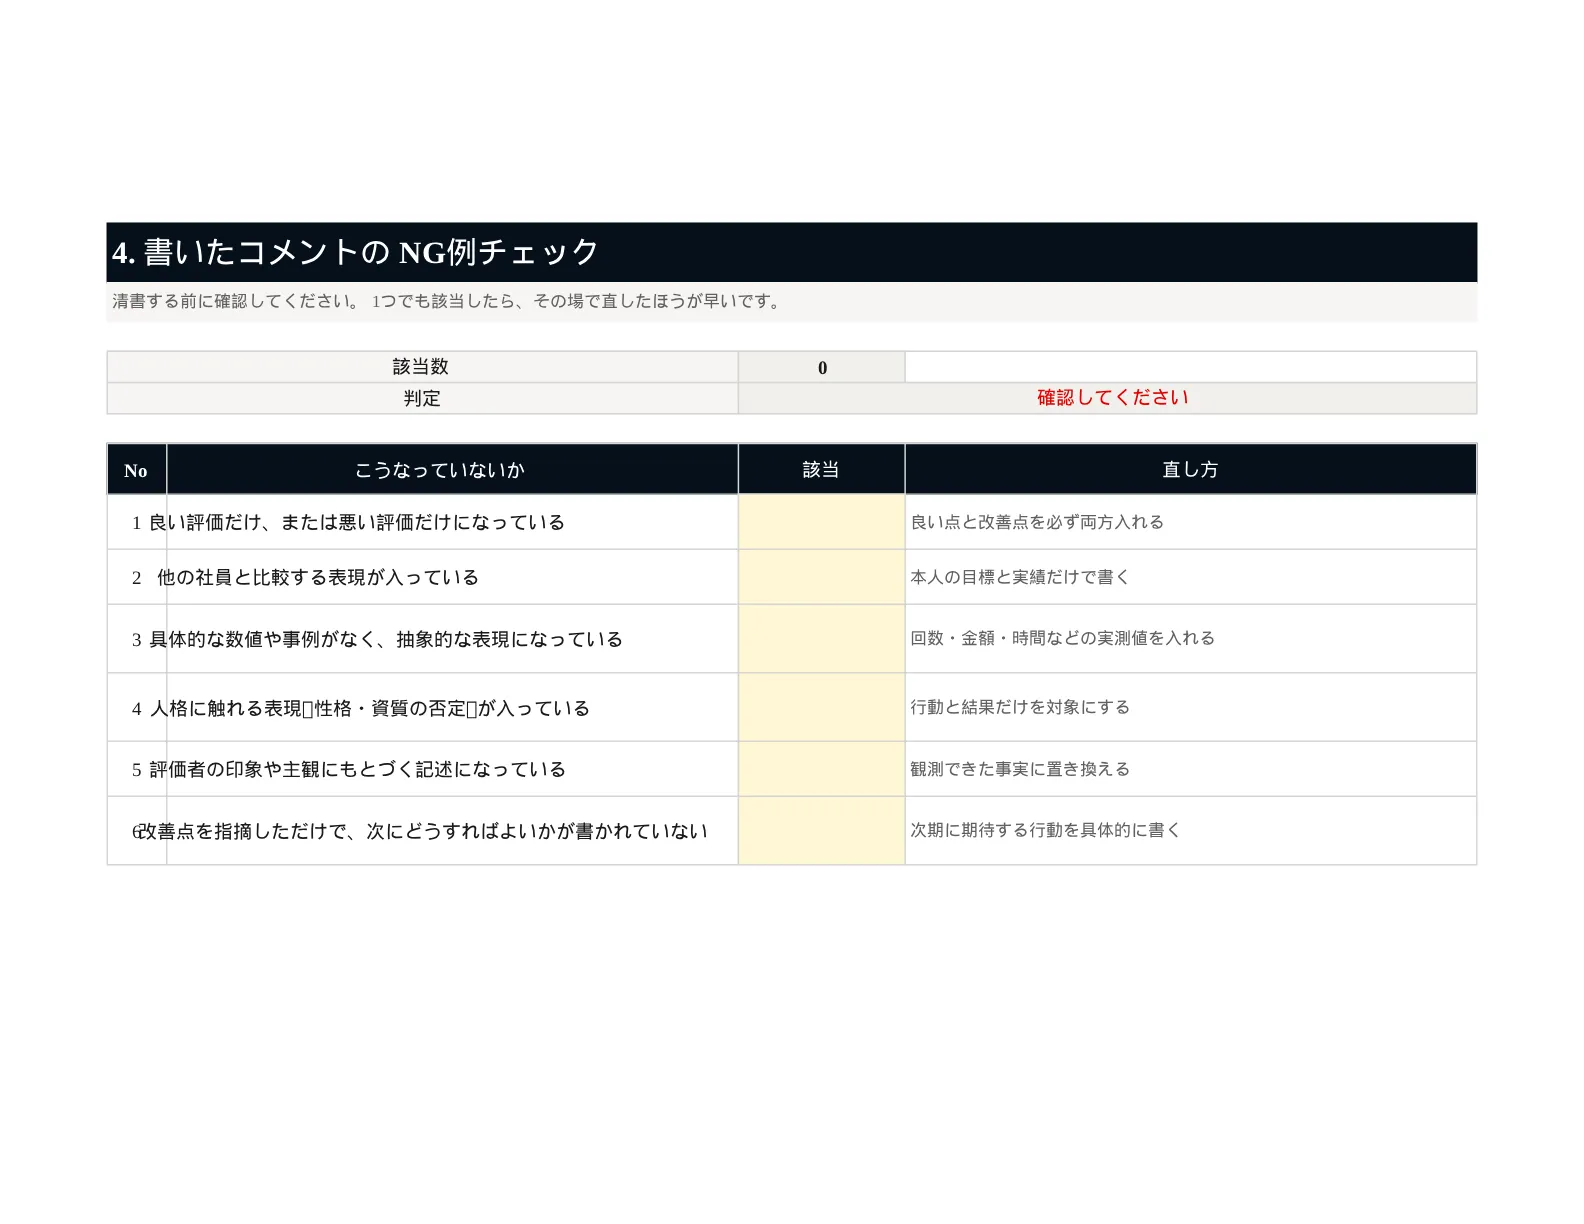The image size is (1584, 1224).
Task: Select the count cell showing 0
Action: [822, 367]
